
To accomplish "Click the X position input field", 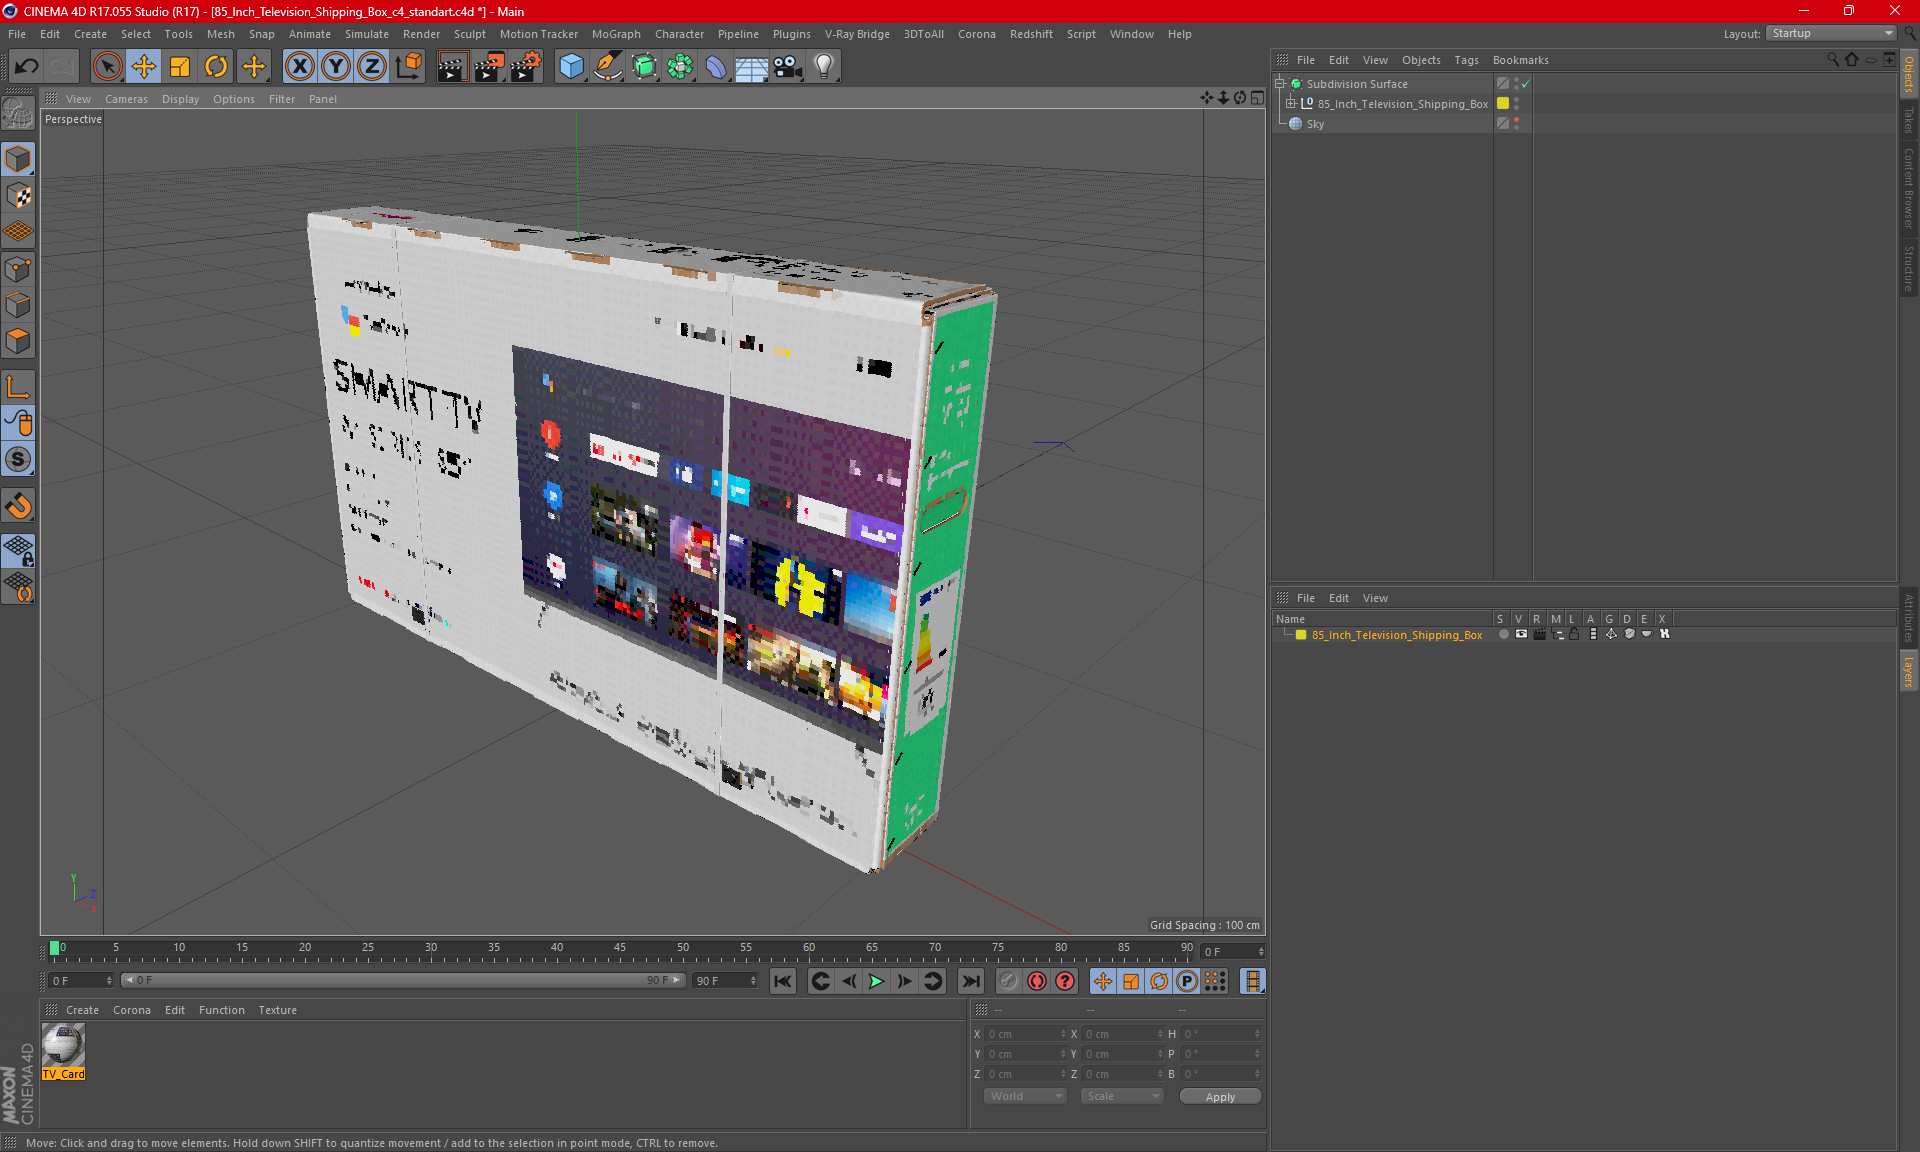I will [x=1024, y=1034].
